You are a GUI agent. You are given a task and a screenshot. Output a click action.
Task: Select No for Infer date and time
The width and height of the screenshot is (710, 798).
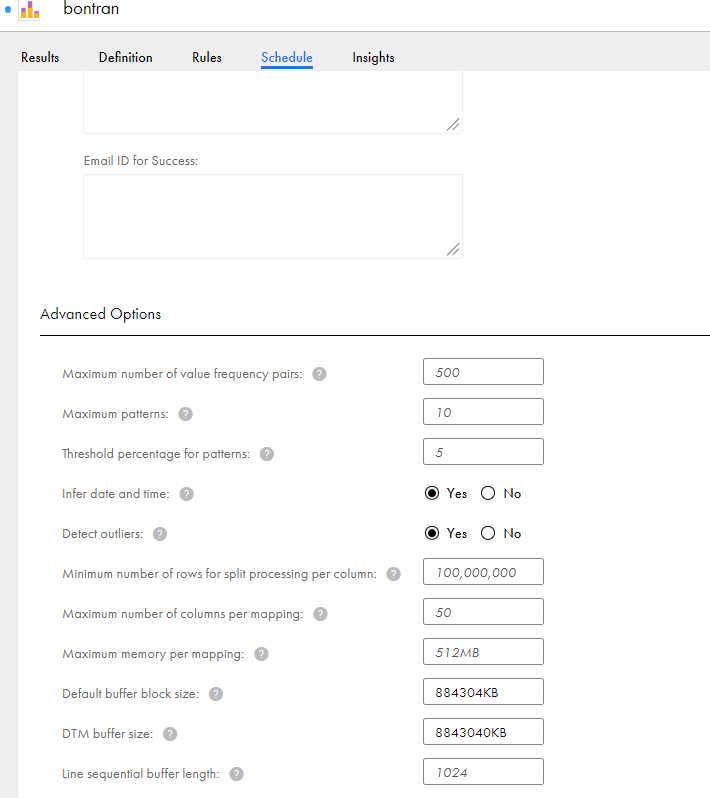click(x=488, y=493)
